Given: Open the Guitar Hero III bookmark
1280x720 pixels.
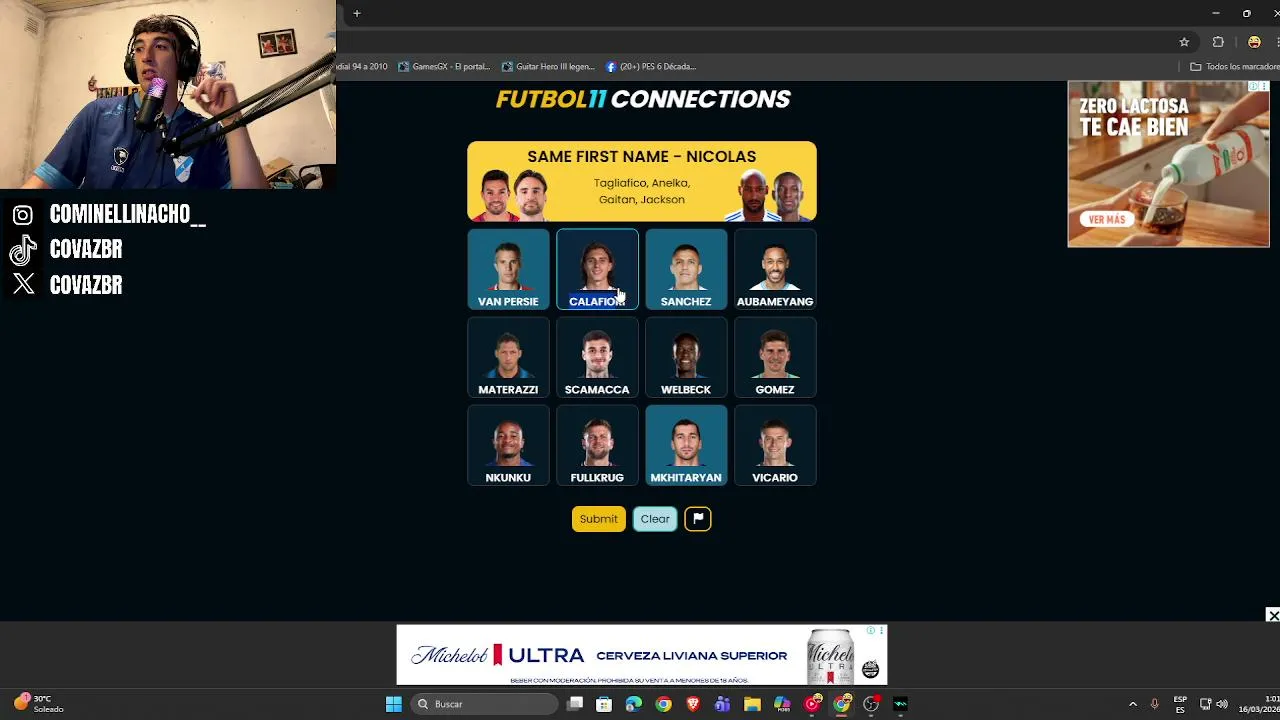Looking at the screenshot, I should (548, 66).
